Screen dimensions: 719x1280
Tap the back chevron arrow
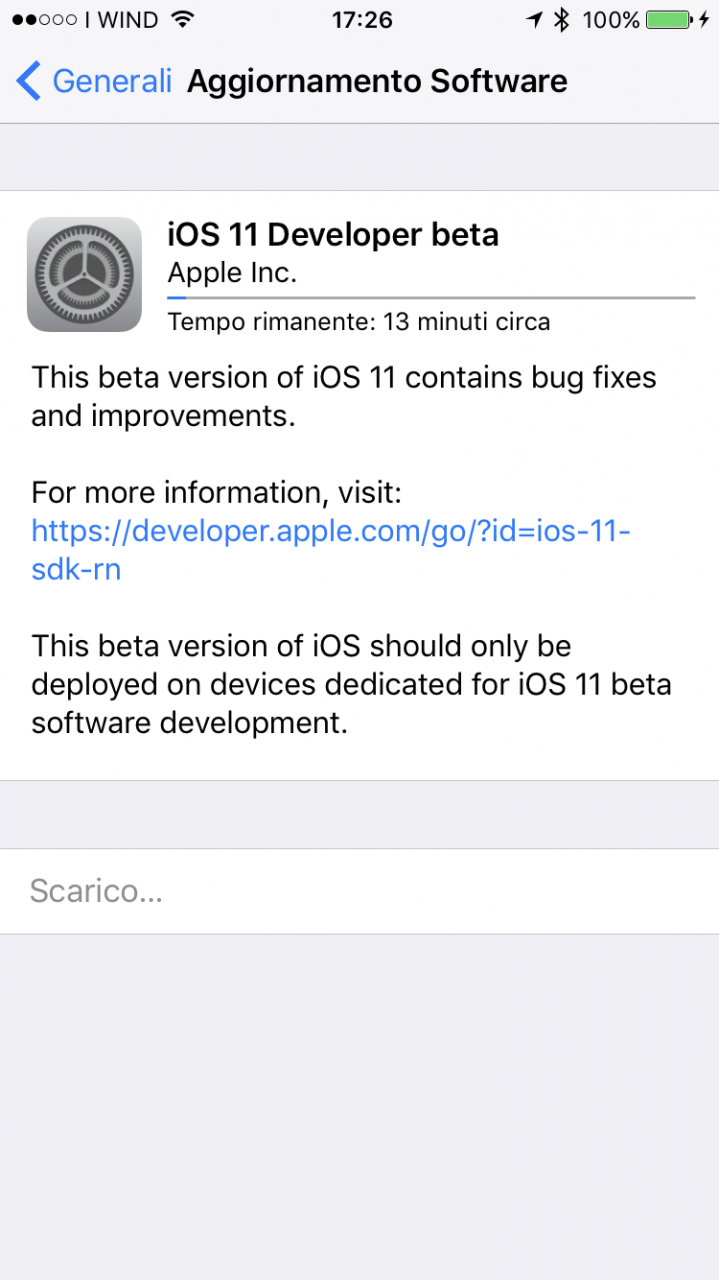29,81
